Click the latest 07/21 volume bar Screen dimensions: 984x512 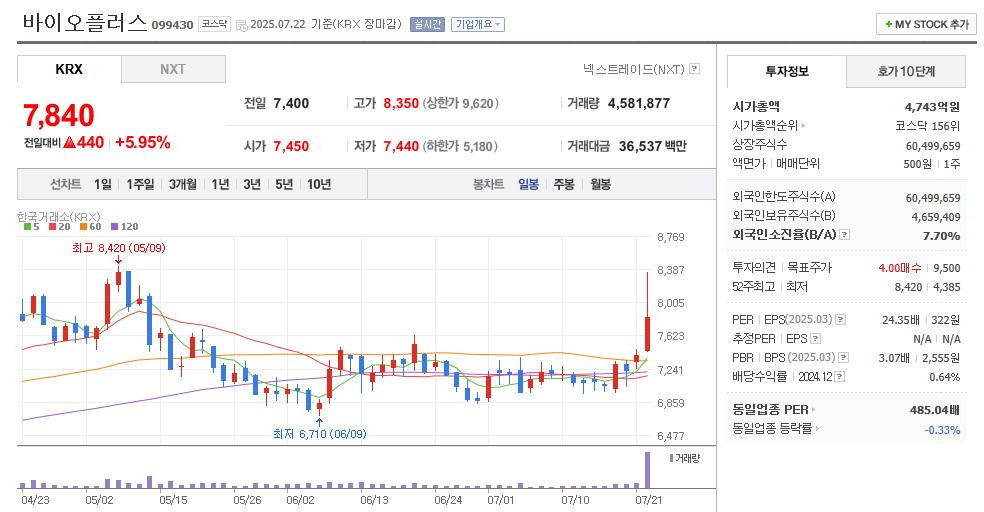tap(648, 470)
